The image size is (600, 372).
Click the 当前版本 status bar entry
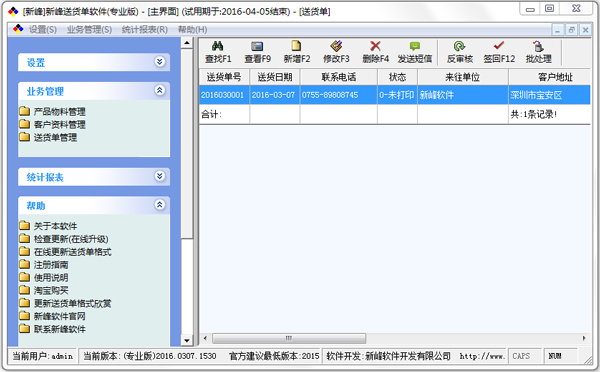pyautogui.click(x=150, y=356)
